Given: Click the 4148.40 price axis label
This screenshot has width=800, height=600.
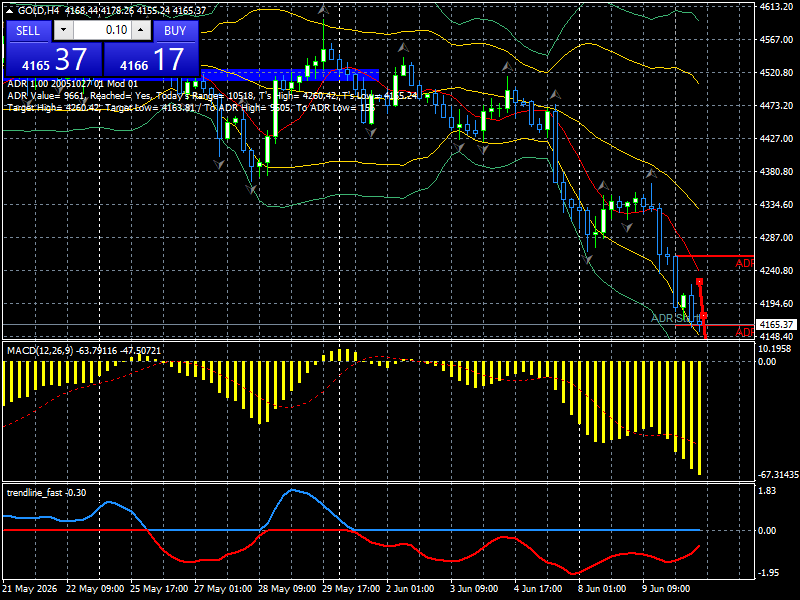Looking at the screenshot, I should (x=776, y=336).
